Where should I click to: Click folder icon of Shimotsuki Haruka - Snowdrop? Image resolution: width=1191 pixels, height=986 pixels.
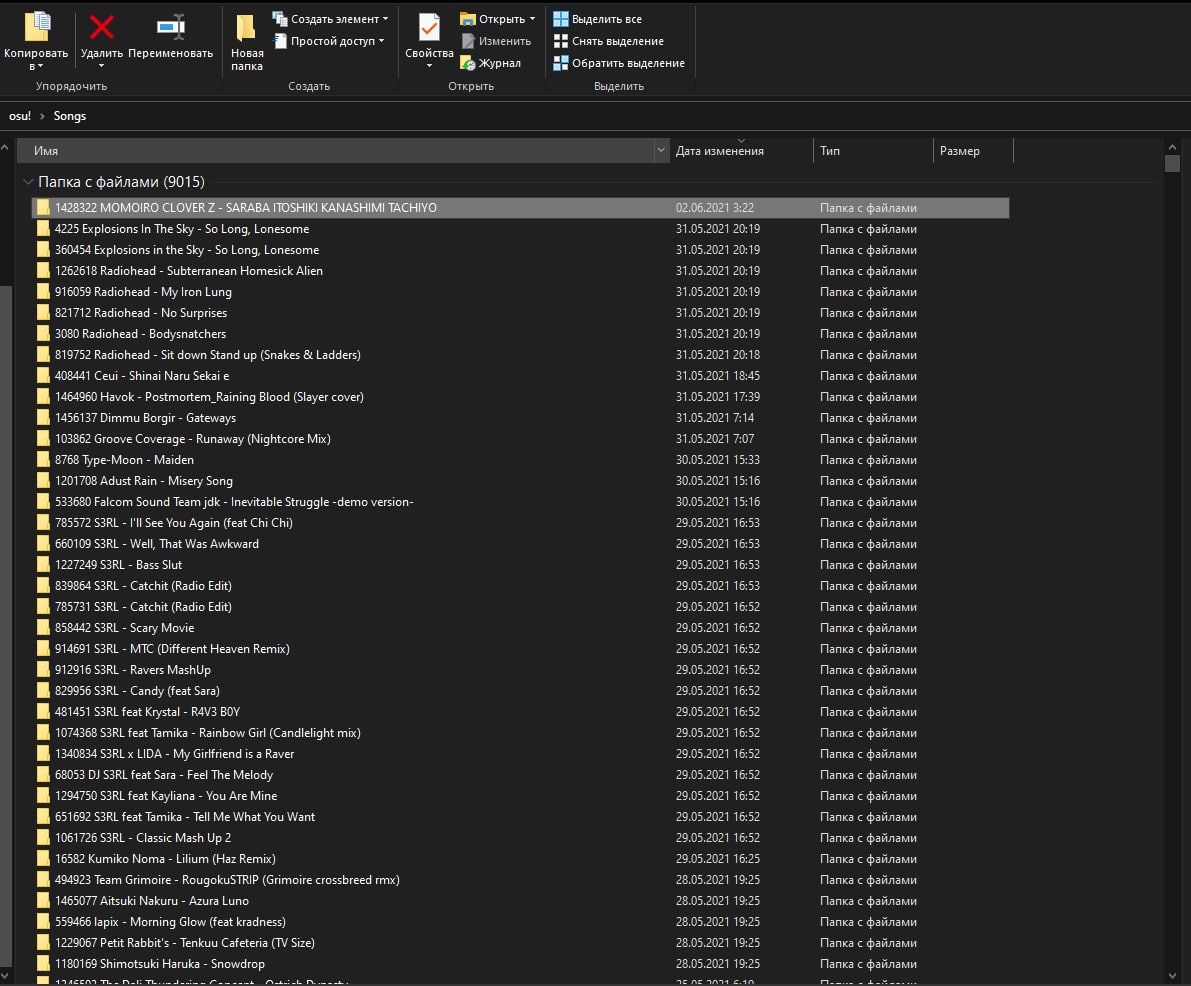click(x=43, y=963)
